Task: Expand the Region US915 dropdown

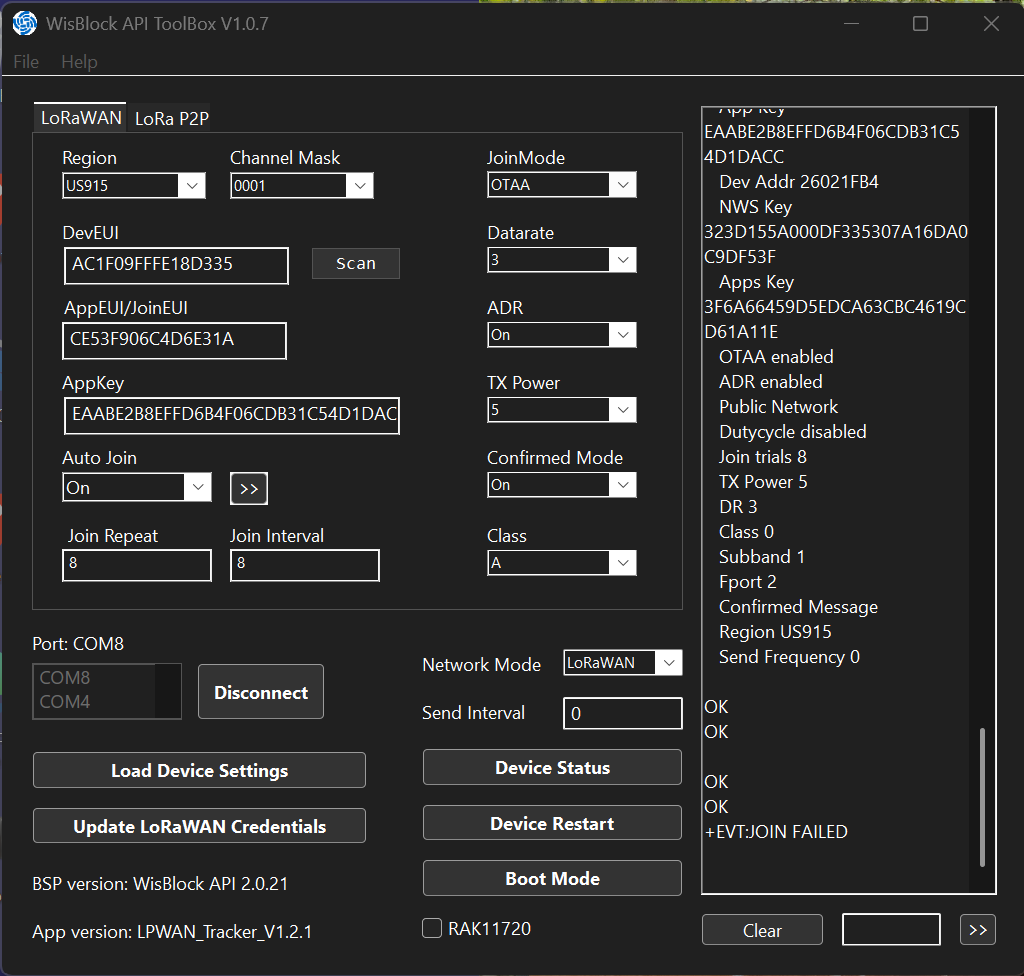Action: (133, 186)
